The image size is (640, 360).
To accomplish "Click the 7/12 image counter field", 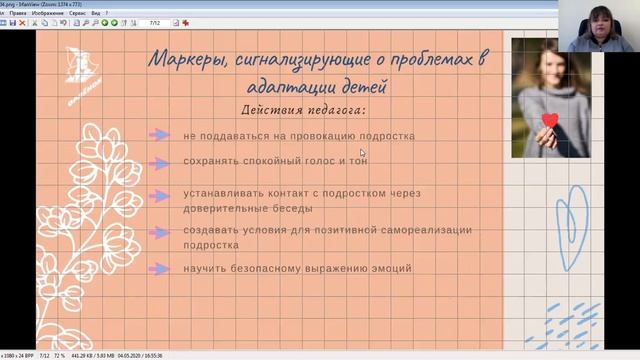I will point(155,23).
